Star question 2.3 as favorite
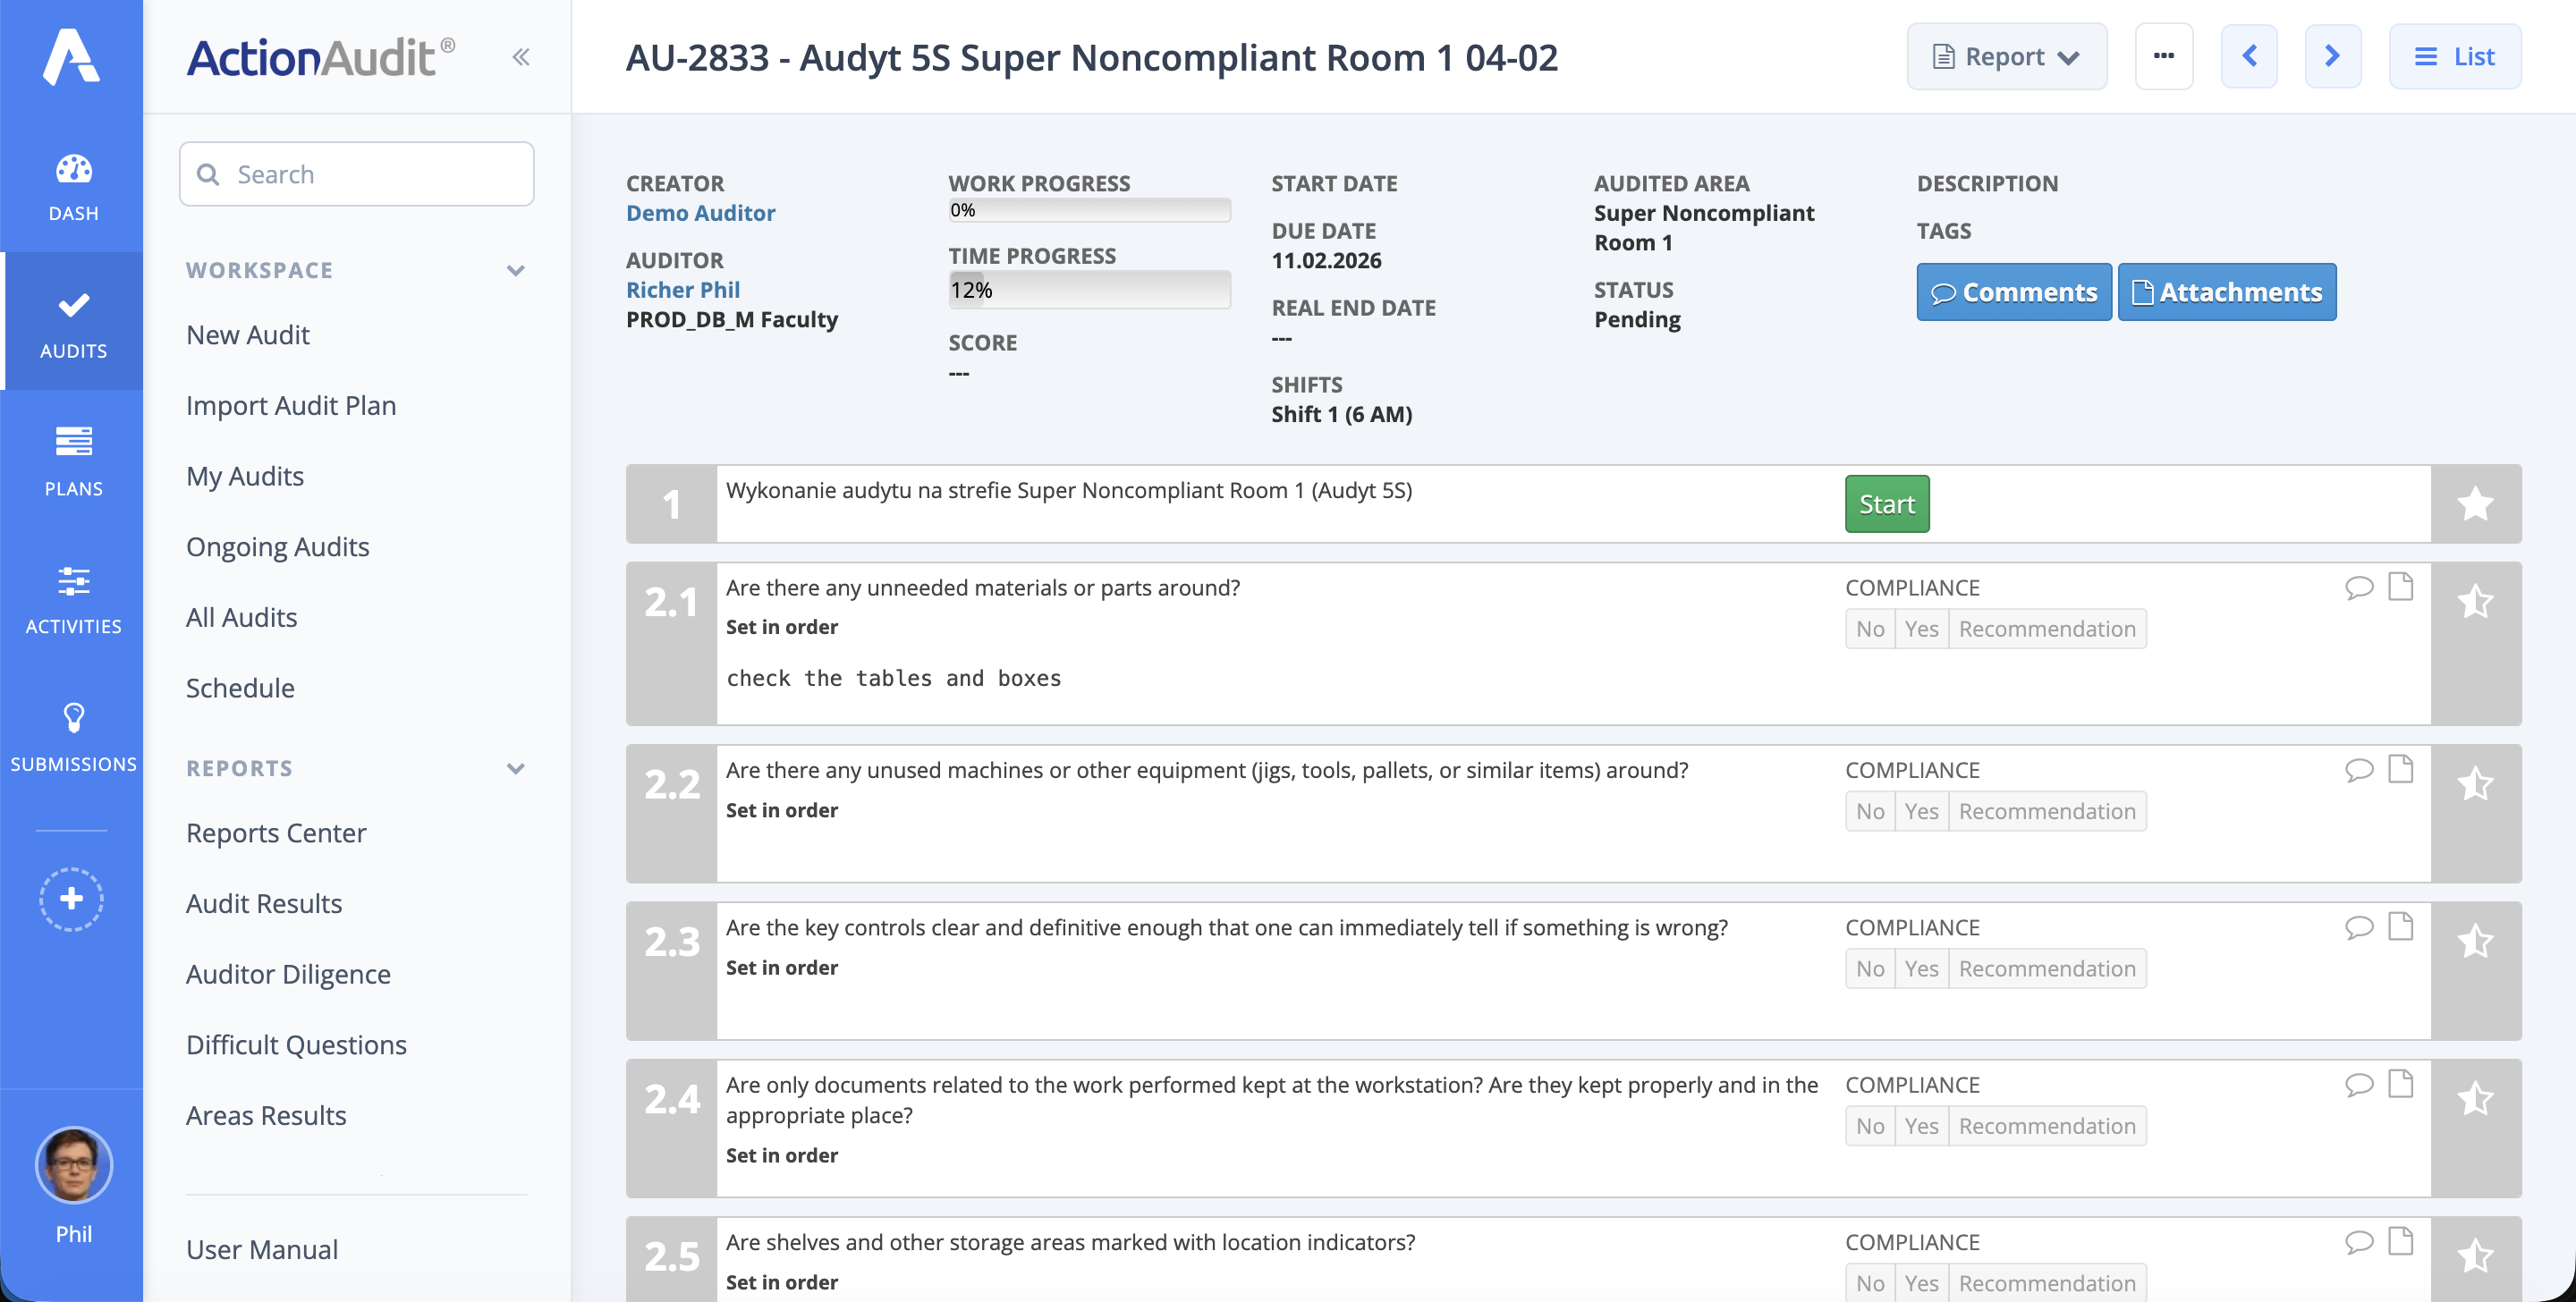 2475,942
